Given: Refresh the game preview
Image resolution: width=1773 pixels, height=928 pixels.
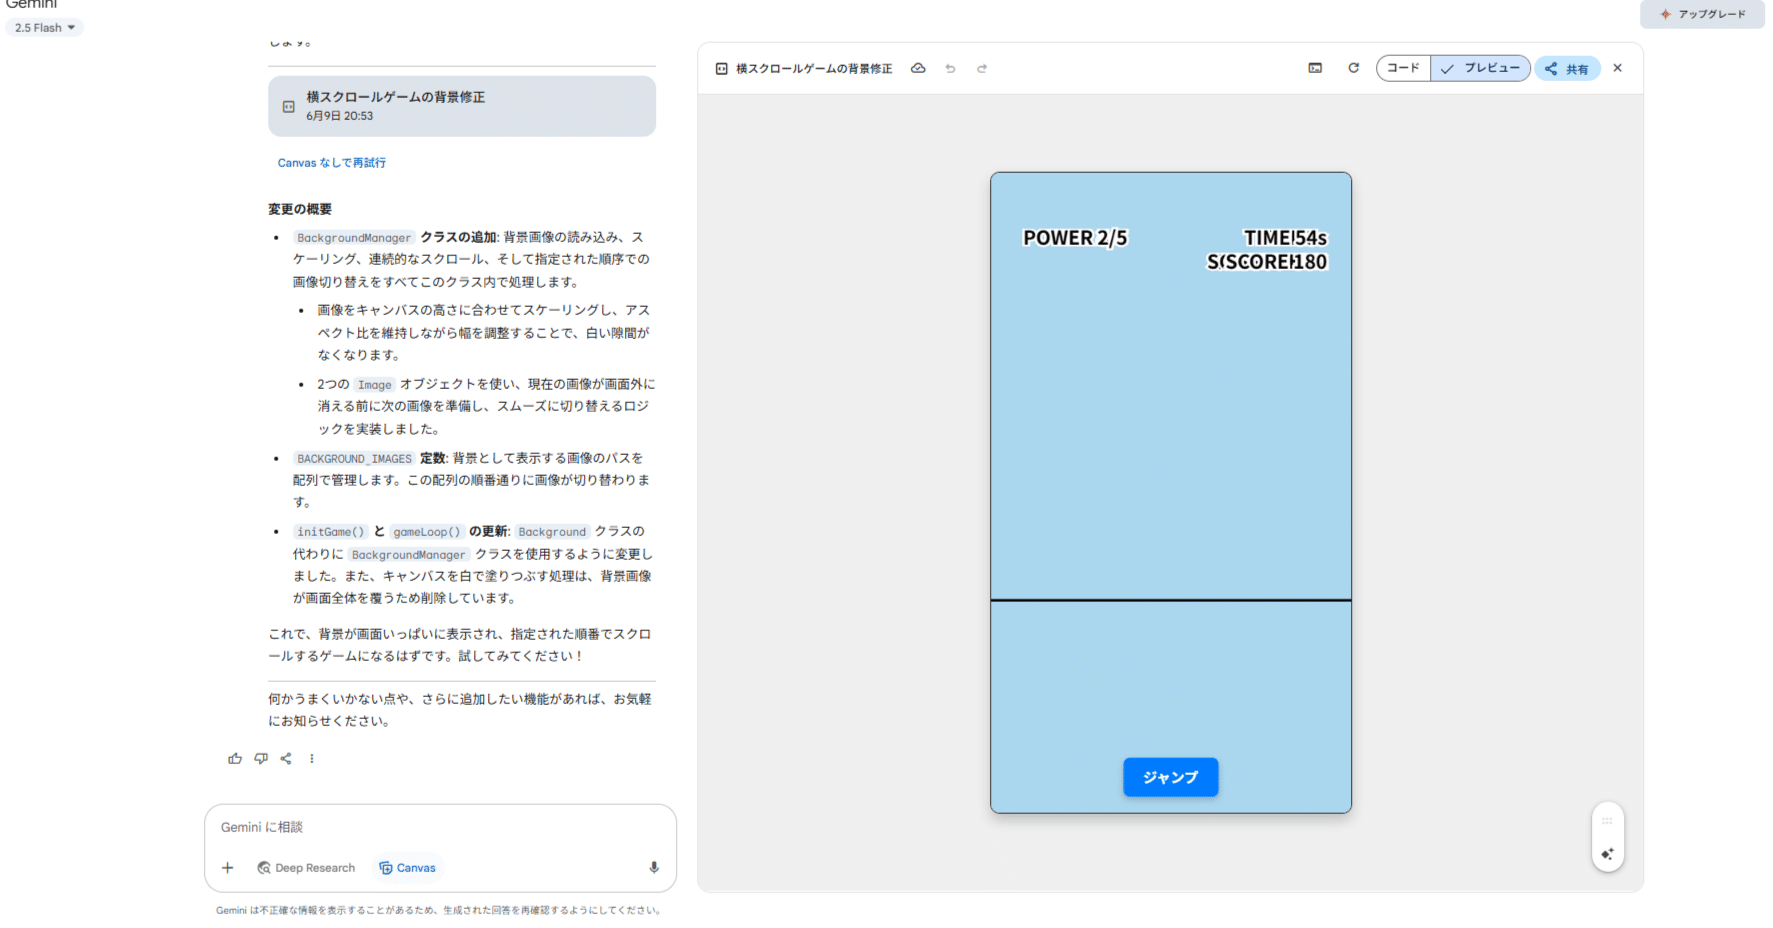Looking at the screenshot, I should [x=1353, y=68].
